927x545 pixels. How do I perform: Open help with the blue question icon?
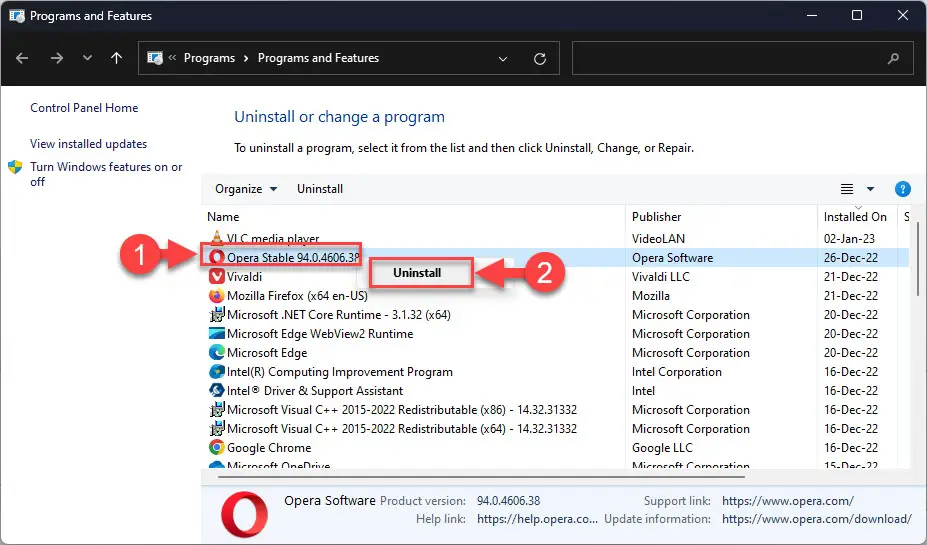coord(902,189)
